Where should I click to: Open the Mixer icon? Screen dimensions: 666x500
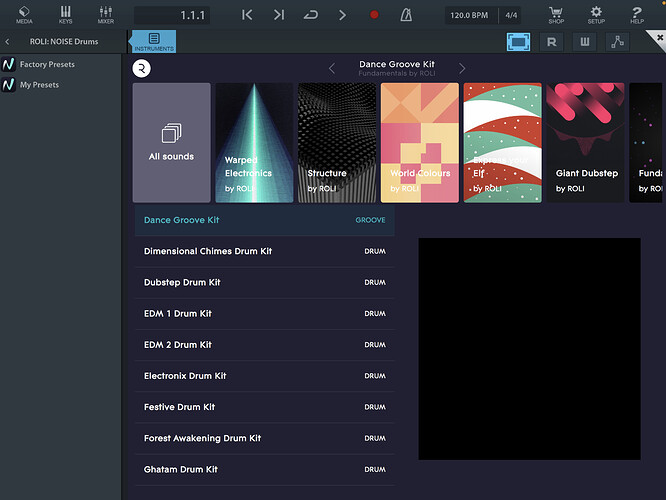coord(106,14)
